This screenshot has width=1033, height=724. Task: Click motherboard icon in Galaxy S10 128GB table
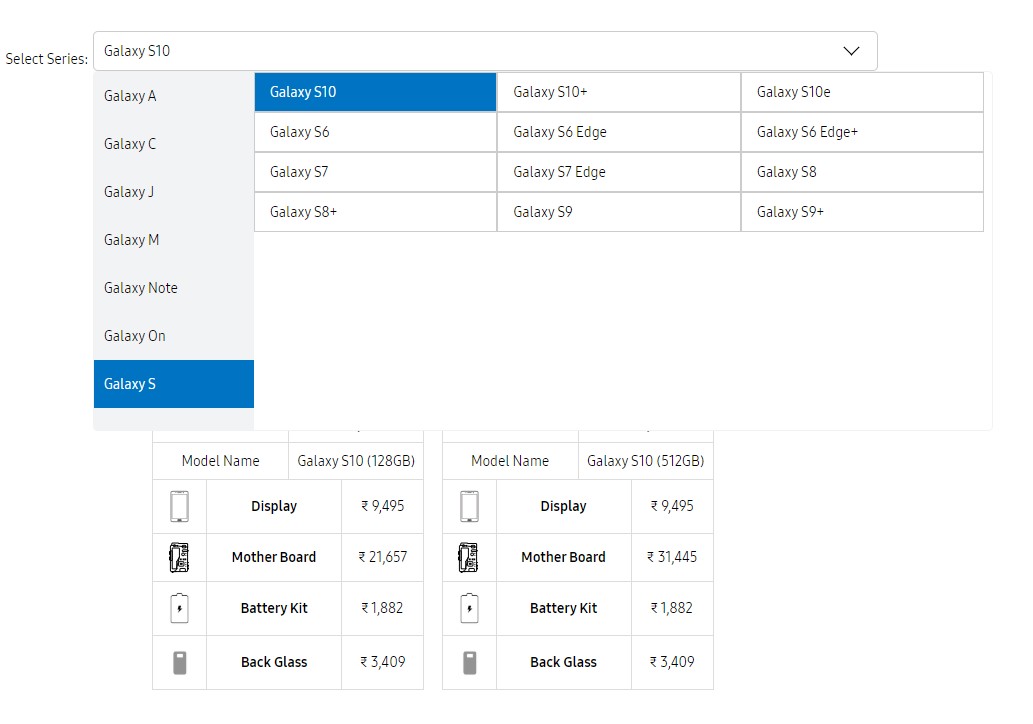(x=179, y=557)
